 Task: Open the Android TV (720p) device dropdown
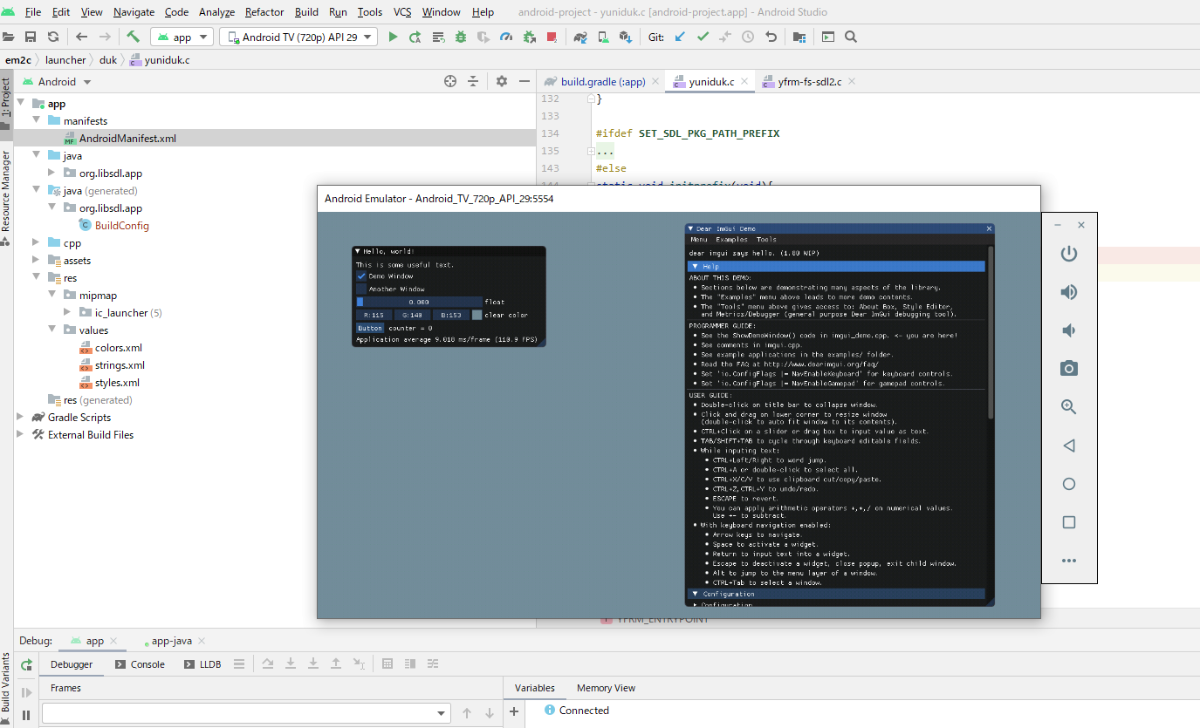click(x=298, y=37)
